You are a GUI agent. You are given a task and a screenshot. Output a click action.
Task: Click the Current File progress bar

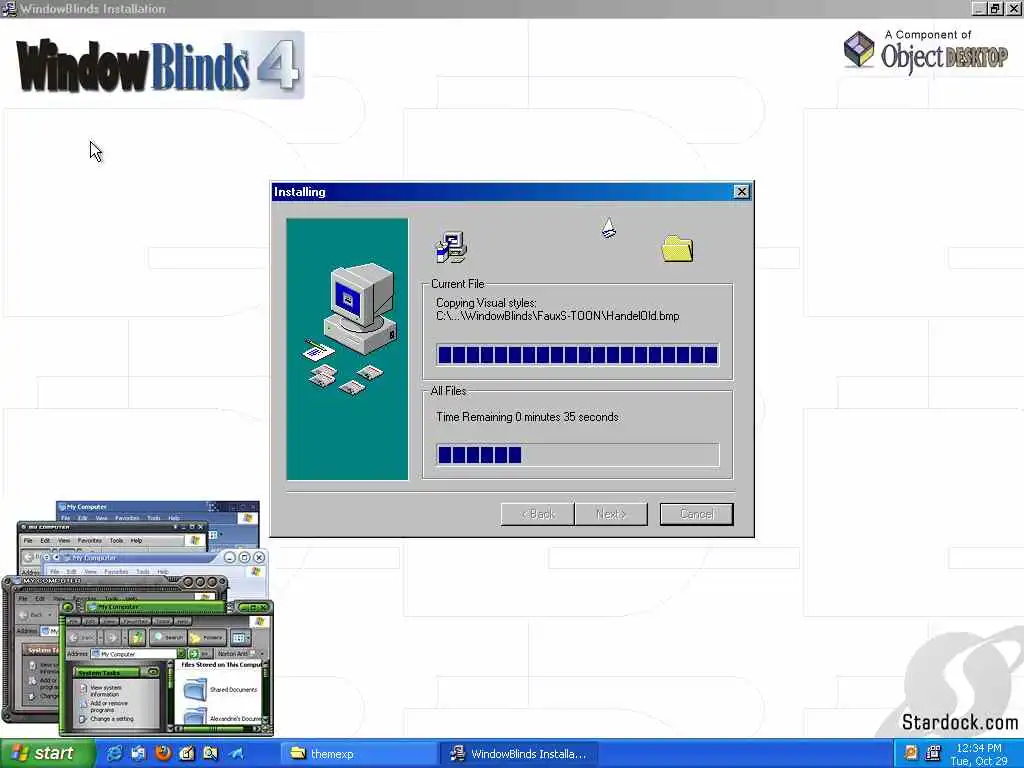coord(578,355)
